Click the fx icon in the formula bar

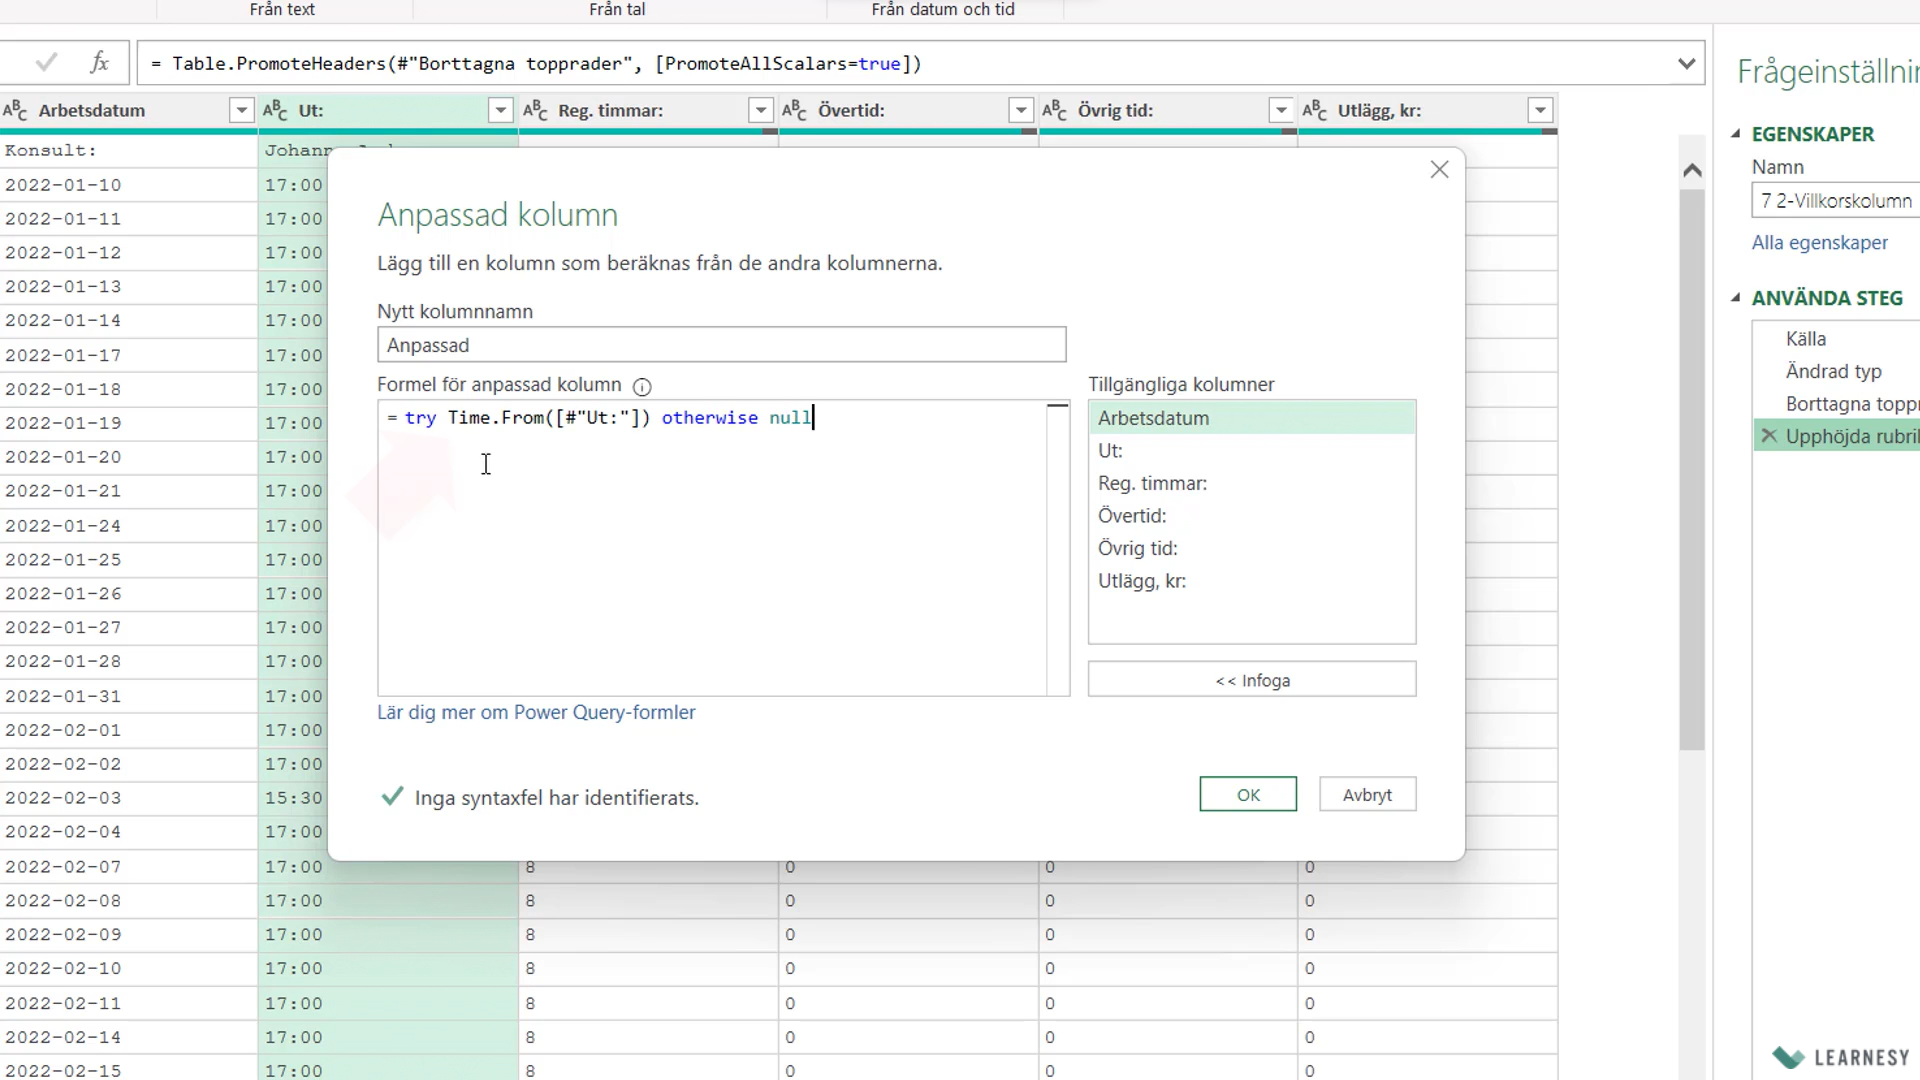point(99,62)
